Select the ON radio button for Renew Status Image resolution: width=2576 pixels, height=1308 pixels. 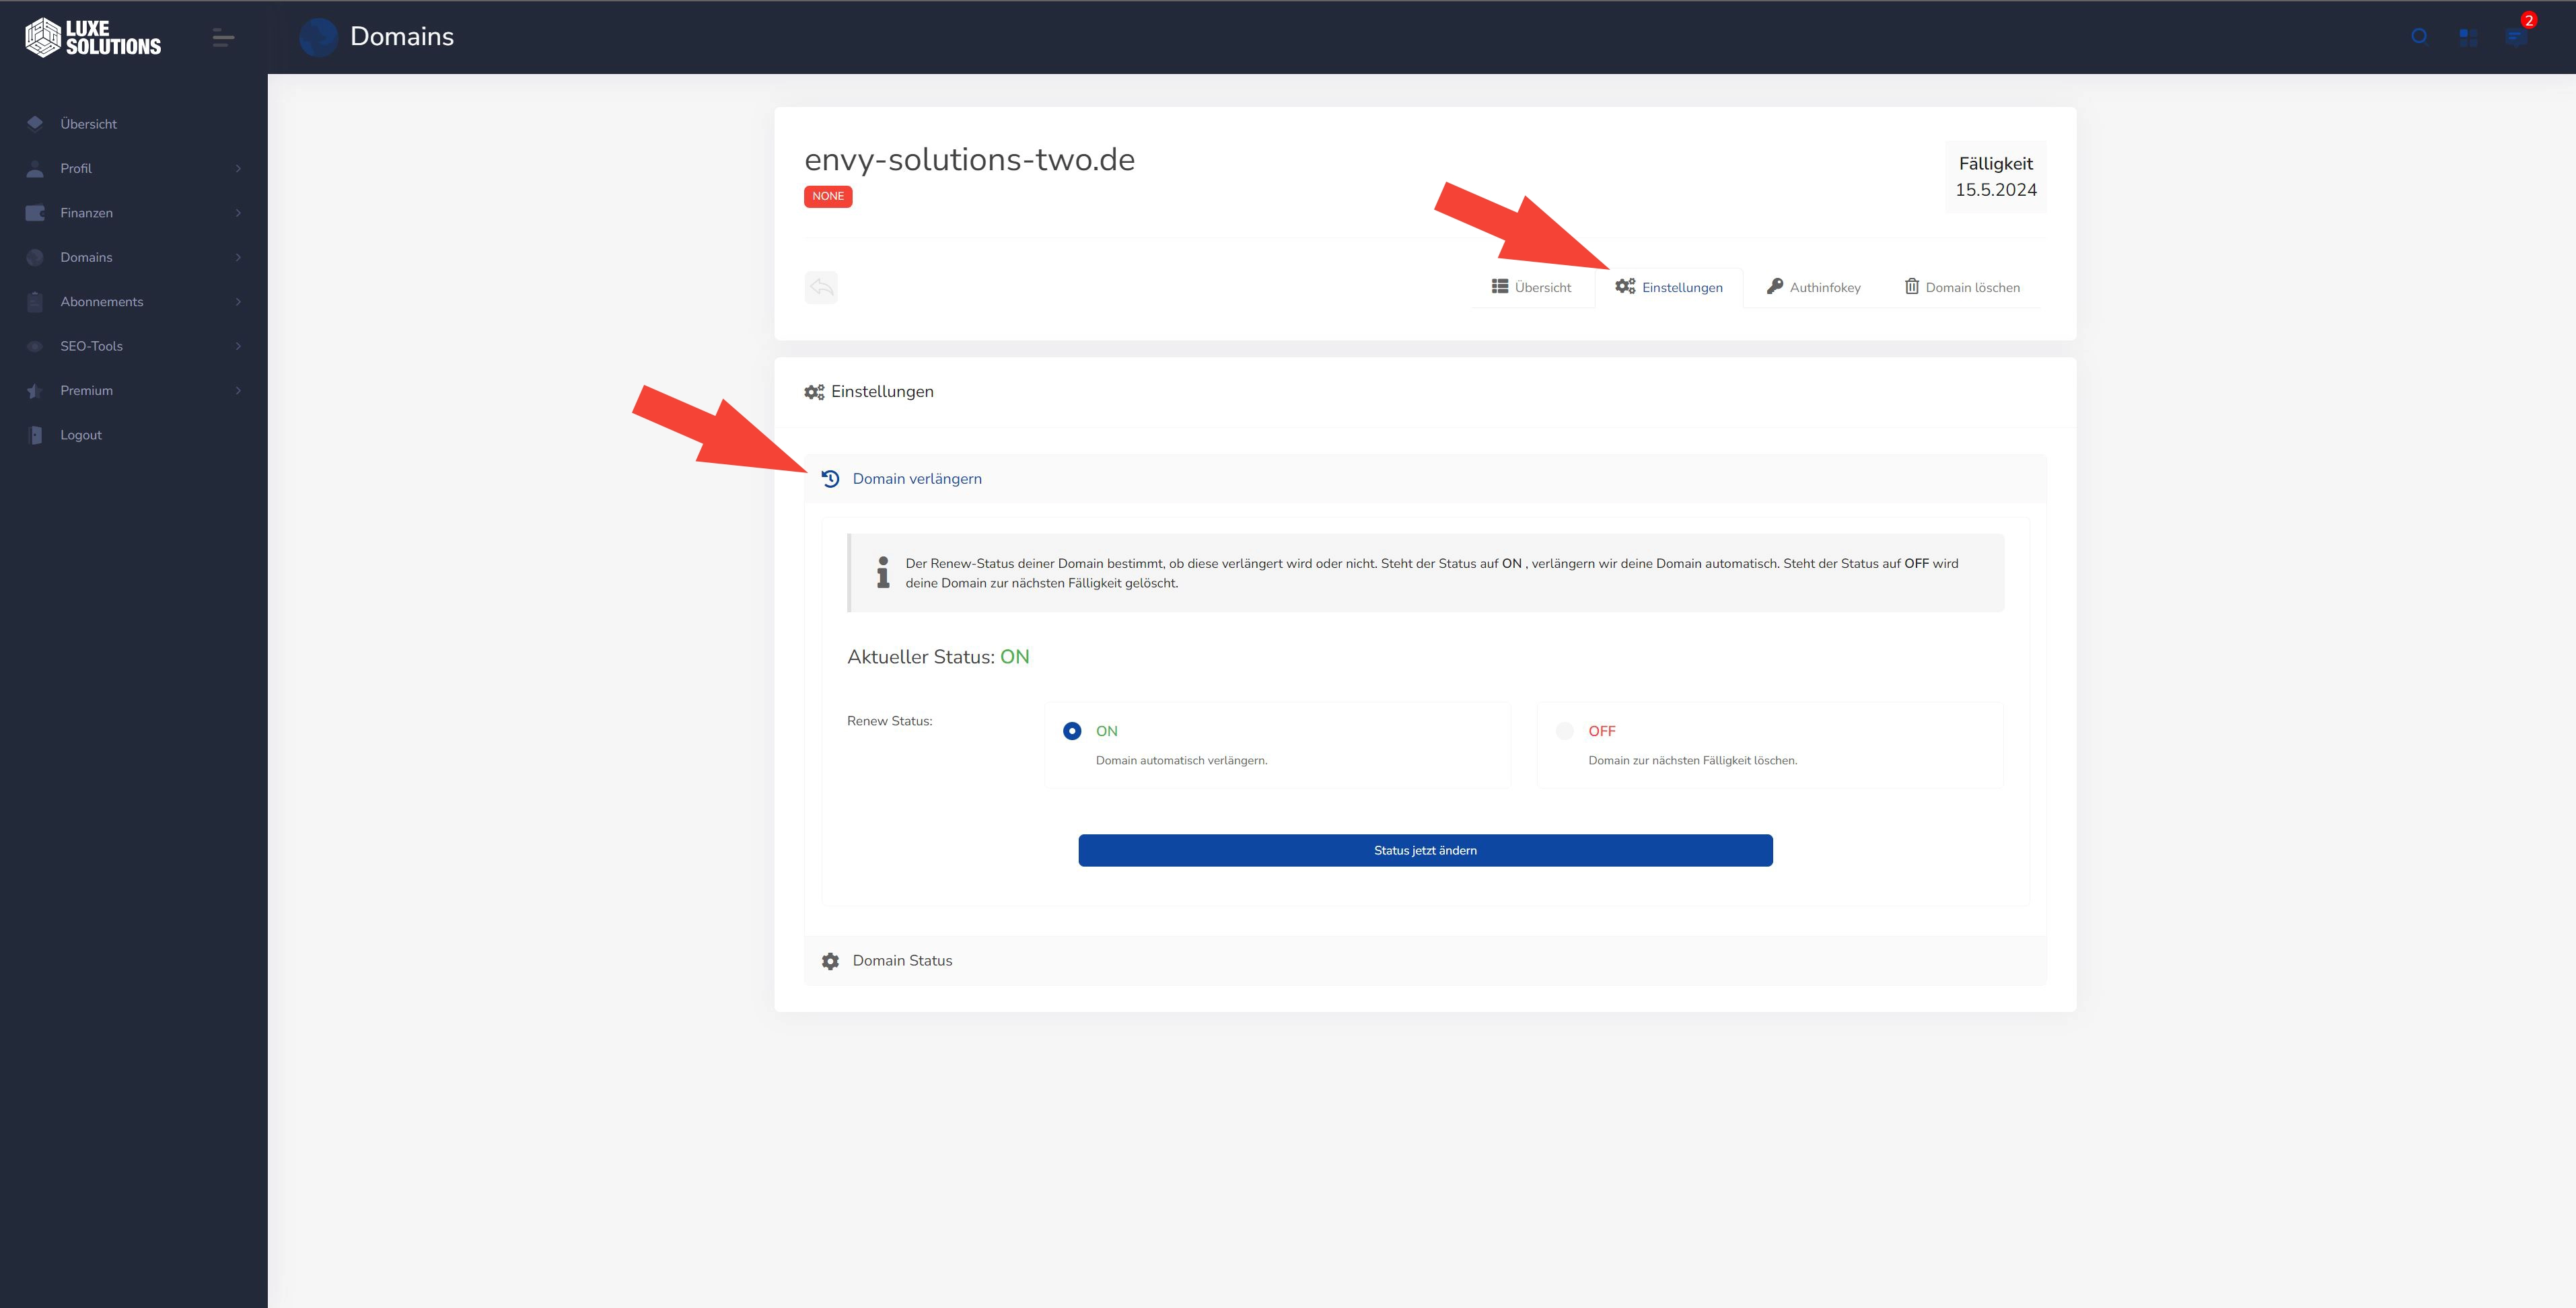tap(1069, 729)
